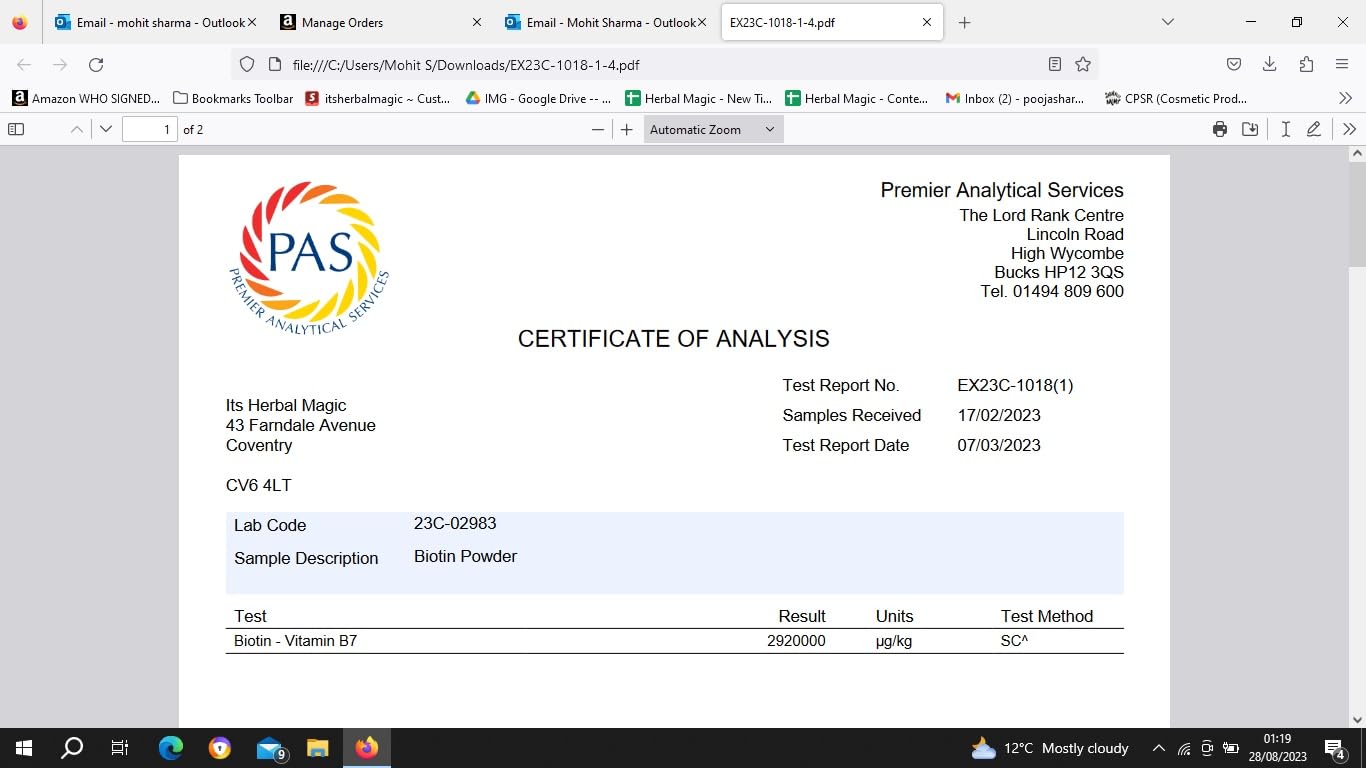The image size is (1366, 768).
Task: Bookmark this page with star icon
Action: pos(1083,65)
